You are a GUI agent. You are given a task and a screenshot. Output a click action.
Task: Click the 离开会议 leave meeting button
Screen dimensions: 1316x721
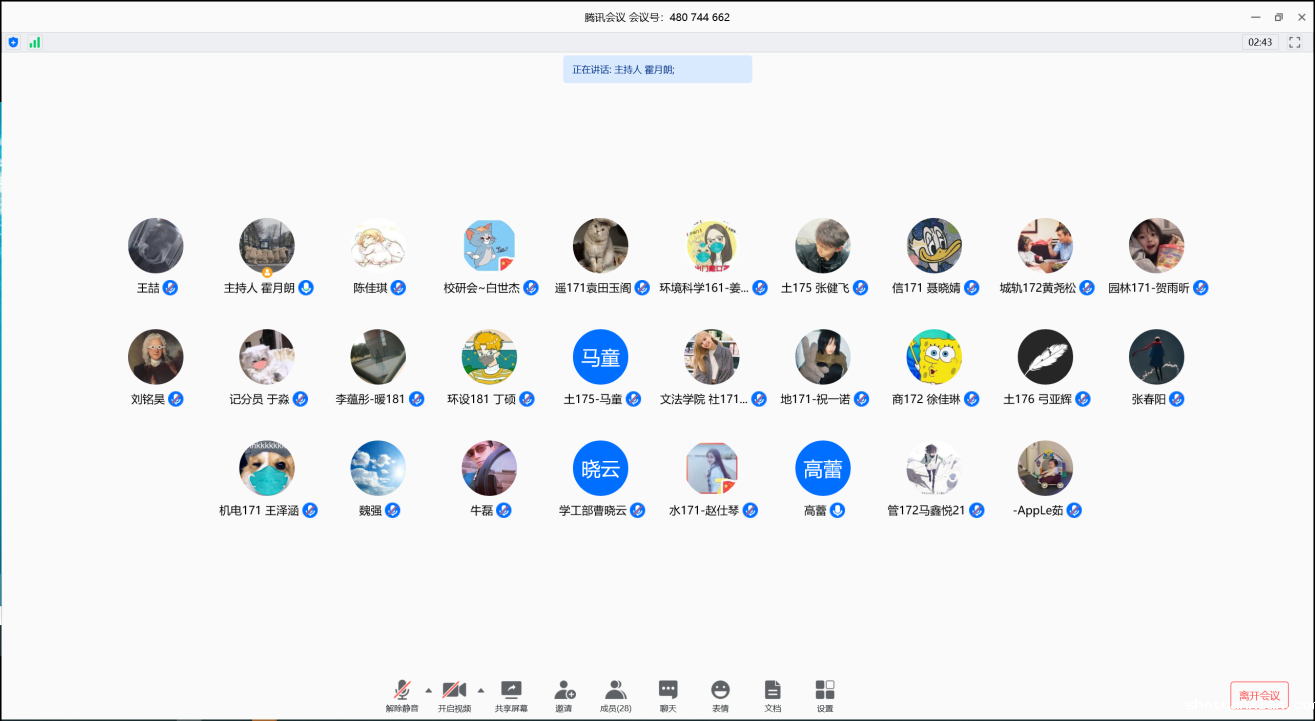(1259, 695)
